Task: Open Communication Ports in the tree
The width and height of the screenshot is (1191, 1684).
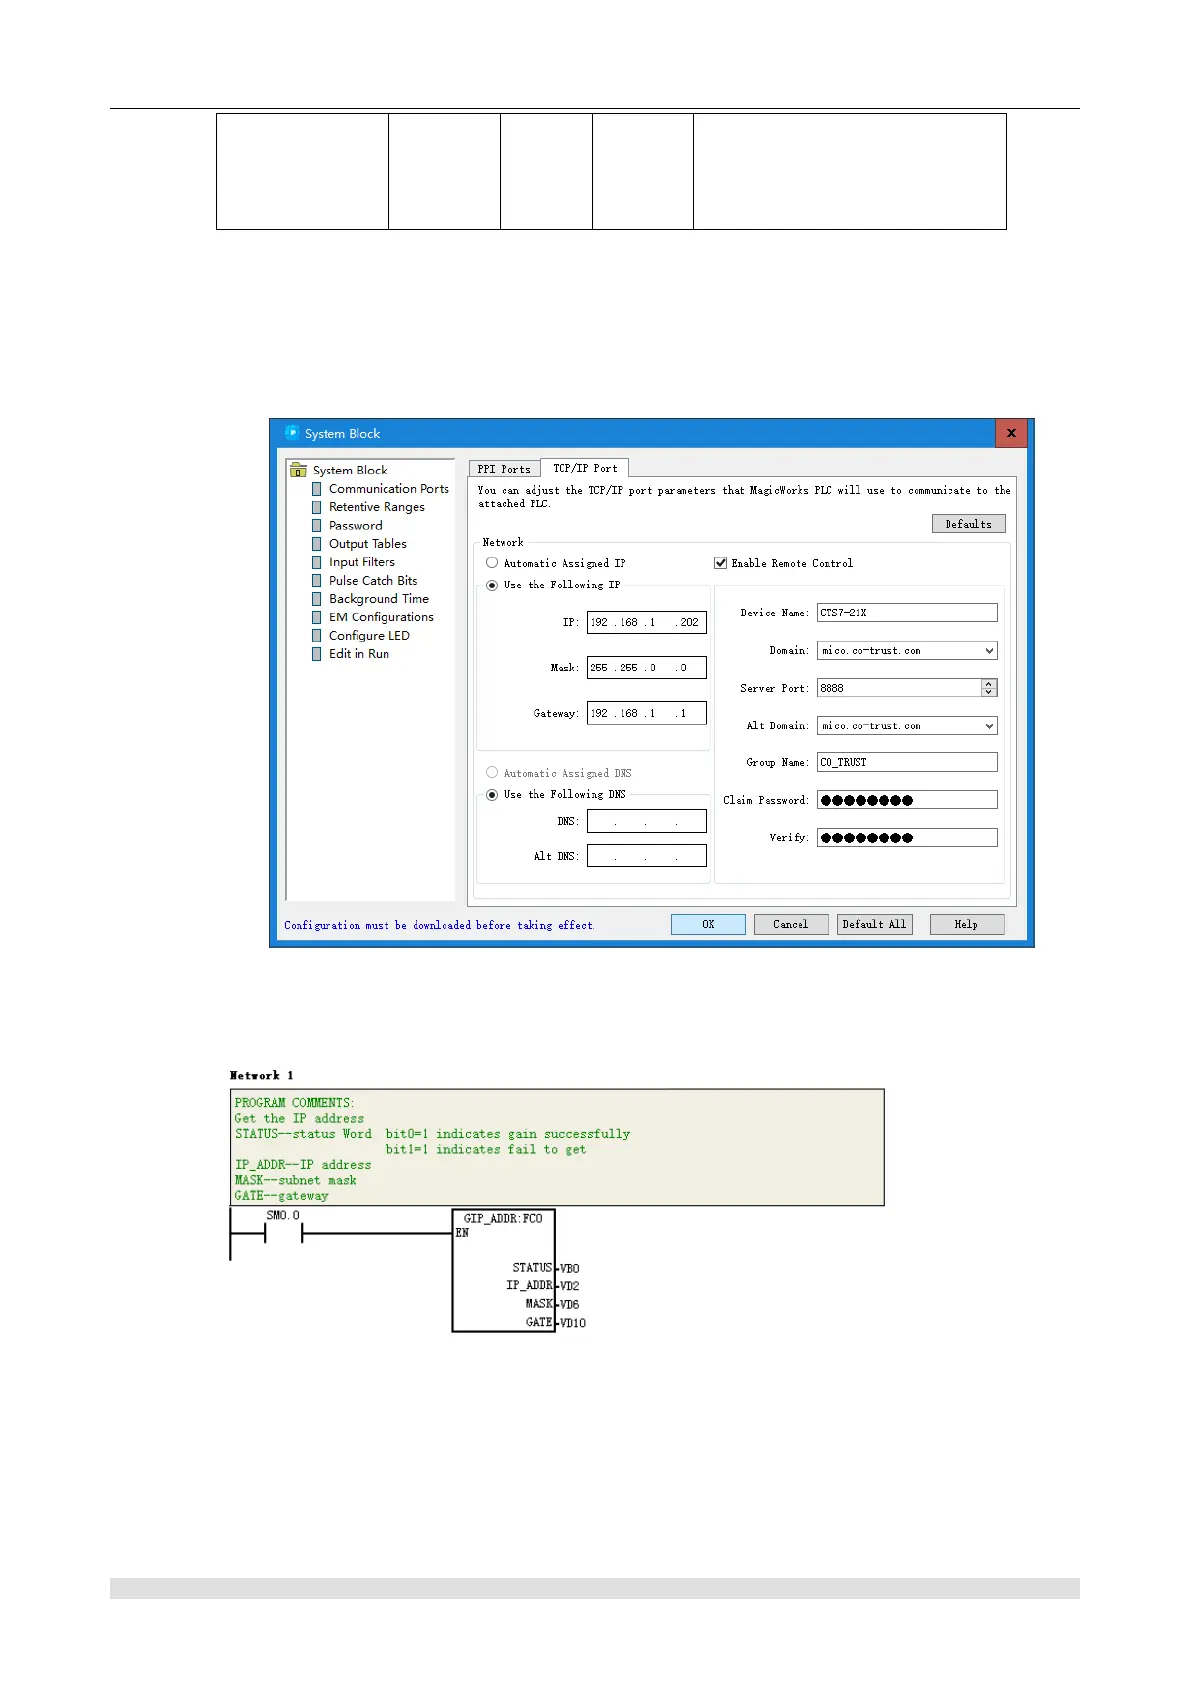Action: coord(389,489)
